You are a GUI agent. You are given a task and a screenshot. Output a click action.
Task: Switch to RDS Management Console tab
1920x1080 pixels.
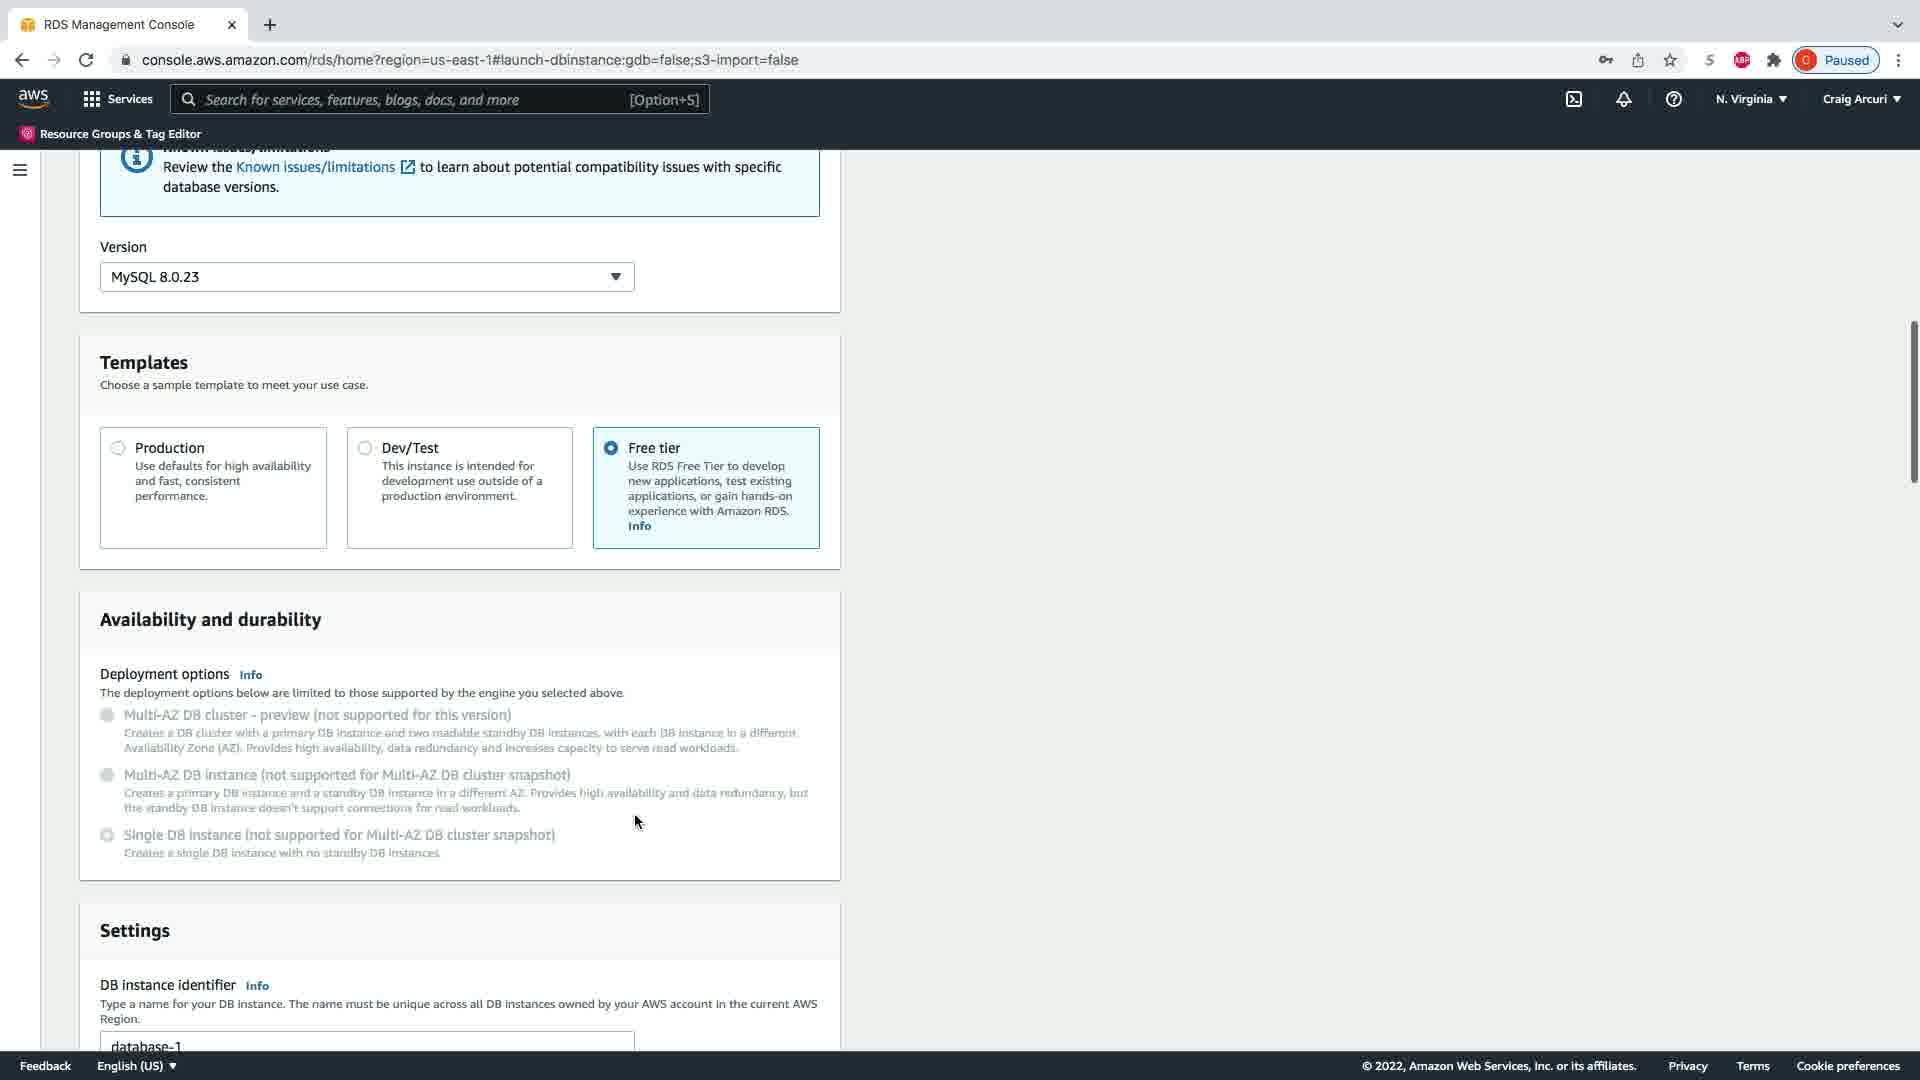[x=120, y=24]
